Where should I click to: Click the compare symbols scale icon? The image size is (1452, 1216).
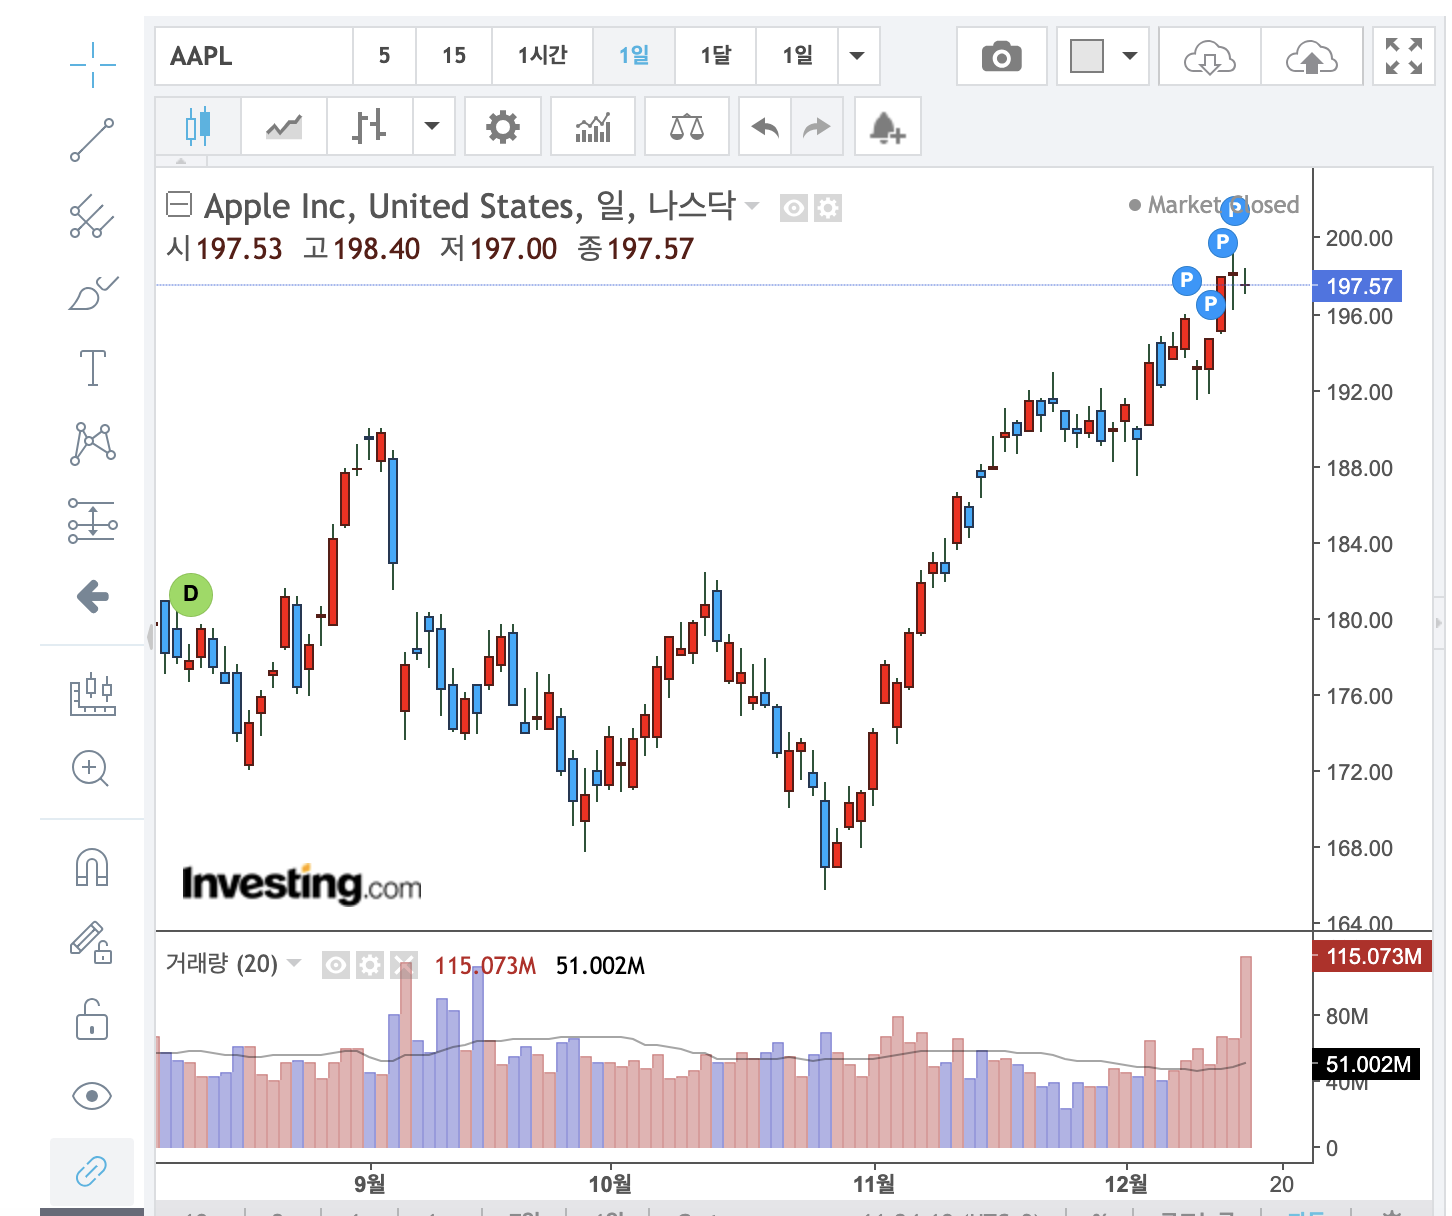pos(687,126)
